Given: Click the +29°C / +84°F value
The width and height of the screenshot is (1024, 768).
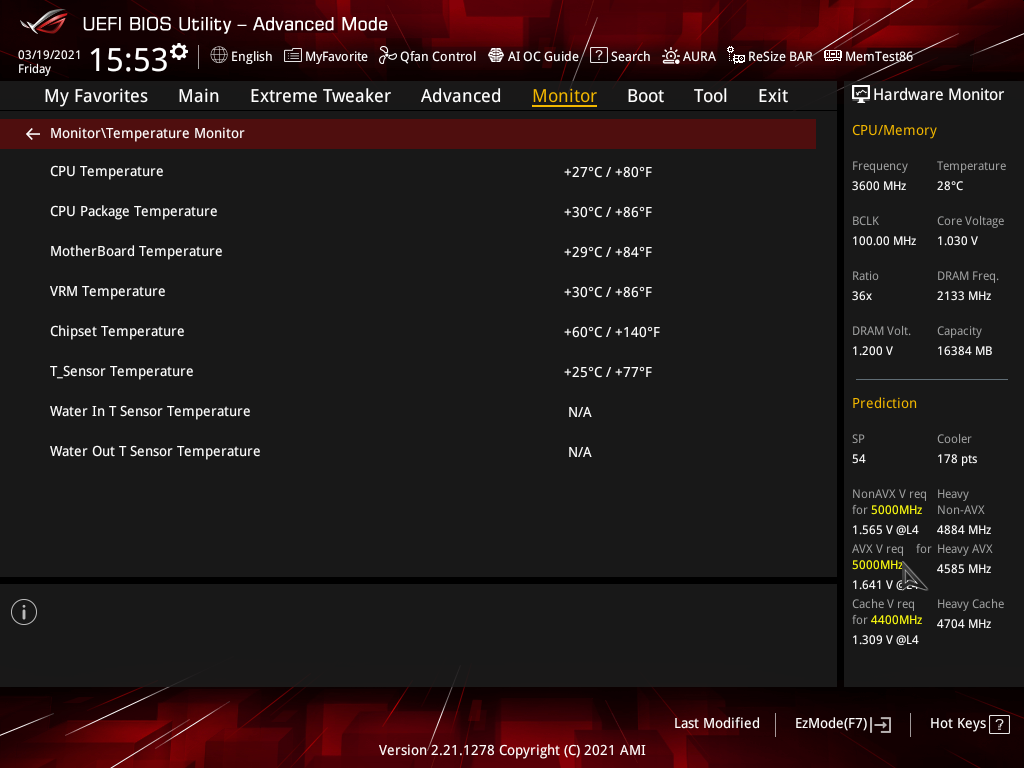Looking at the screenshot, I should (608, 252).
